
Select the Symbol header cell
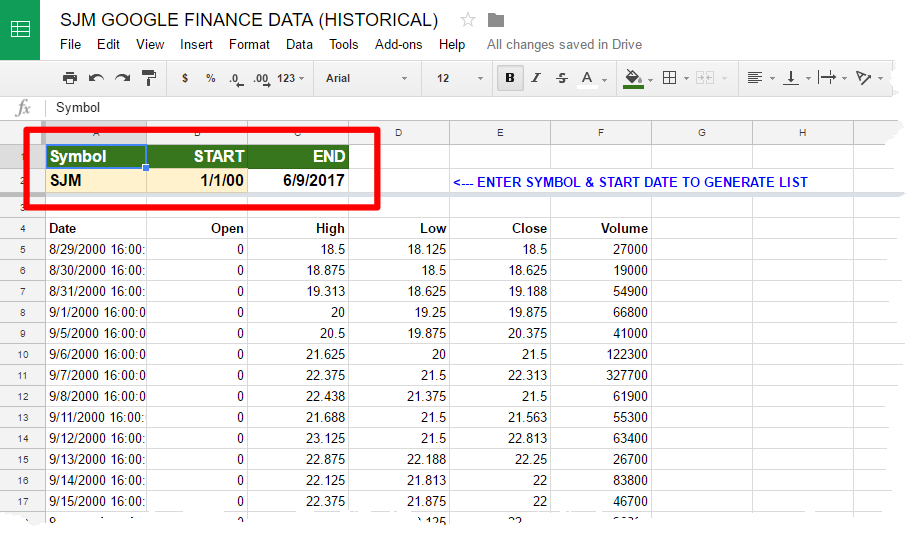(x=96, y=156)
